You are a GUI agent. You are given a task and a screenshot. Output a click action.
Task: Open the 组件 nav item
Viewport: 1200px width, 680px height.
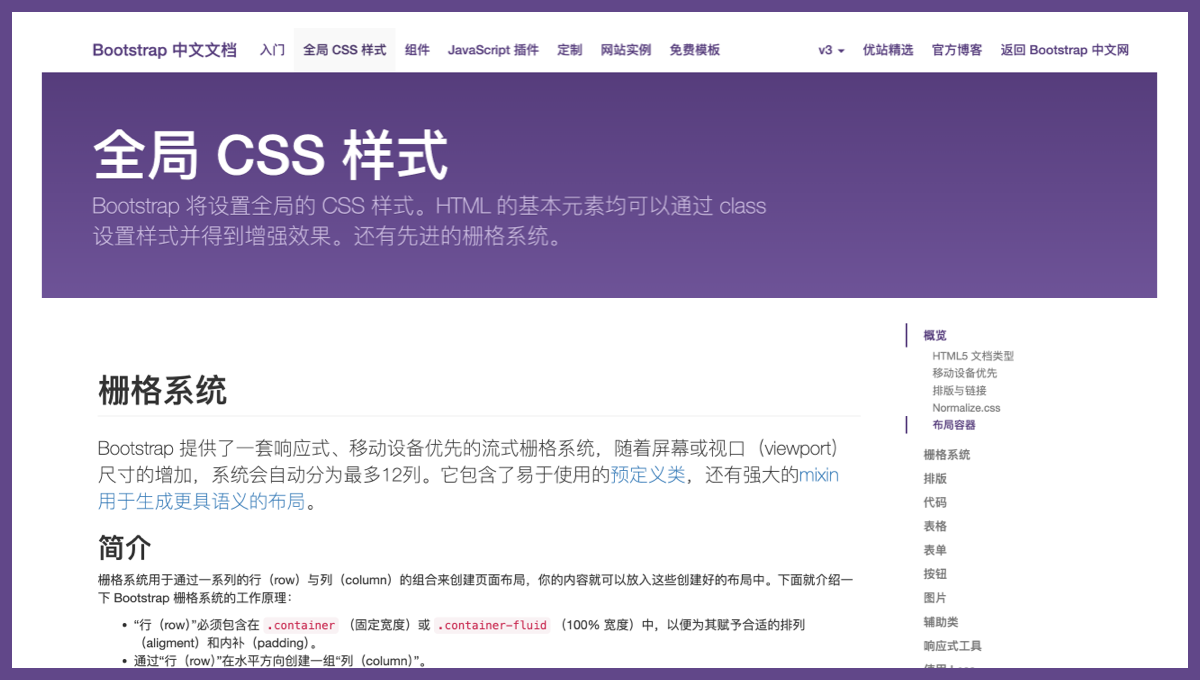pyautogui.click(x=417, y=50)
